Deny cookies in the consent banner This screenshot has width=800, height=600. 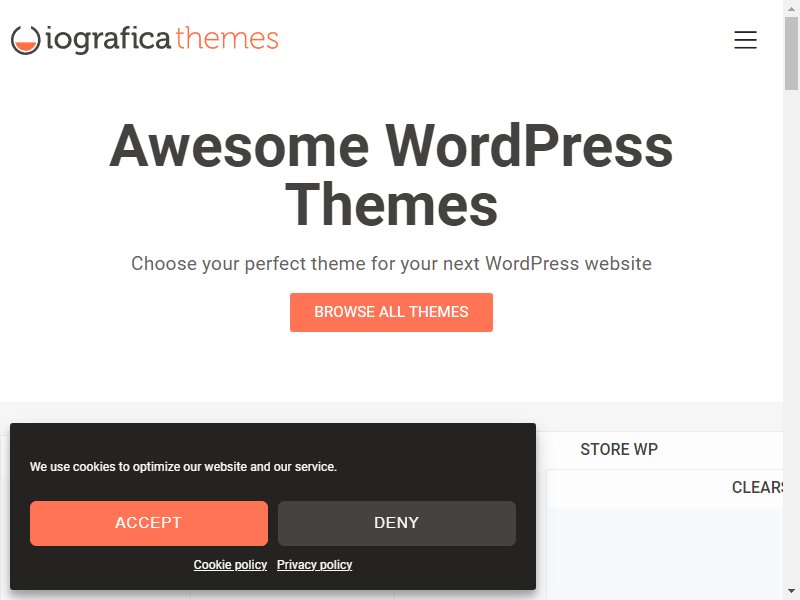[x=397, y=523]
